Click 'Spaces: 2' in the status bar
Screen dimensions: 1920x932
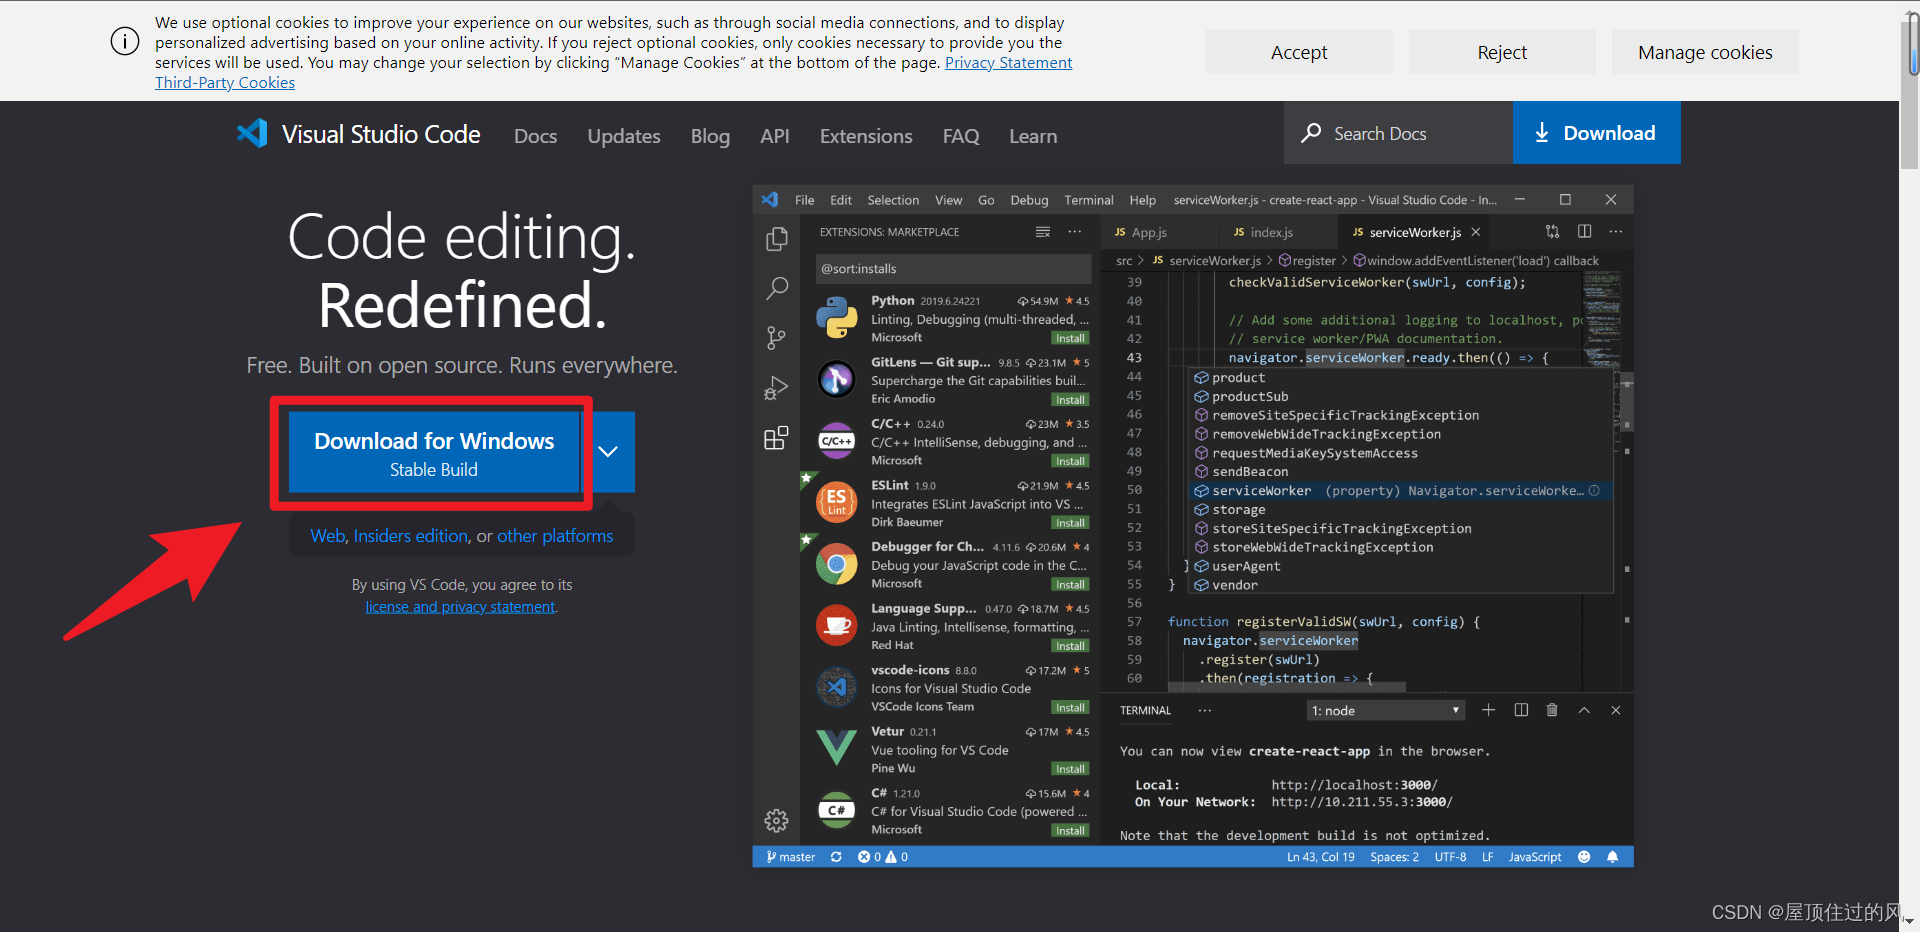[x=1394, y=857]
